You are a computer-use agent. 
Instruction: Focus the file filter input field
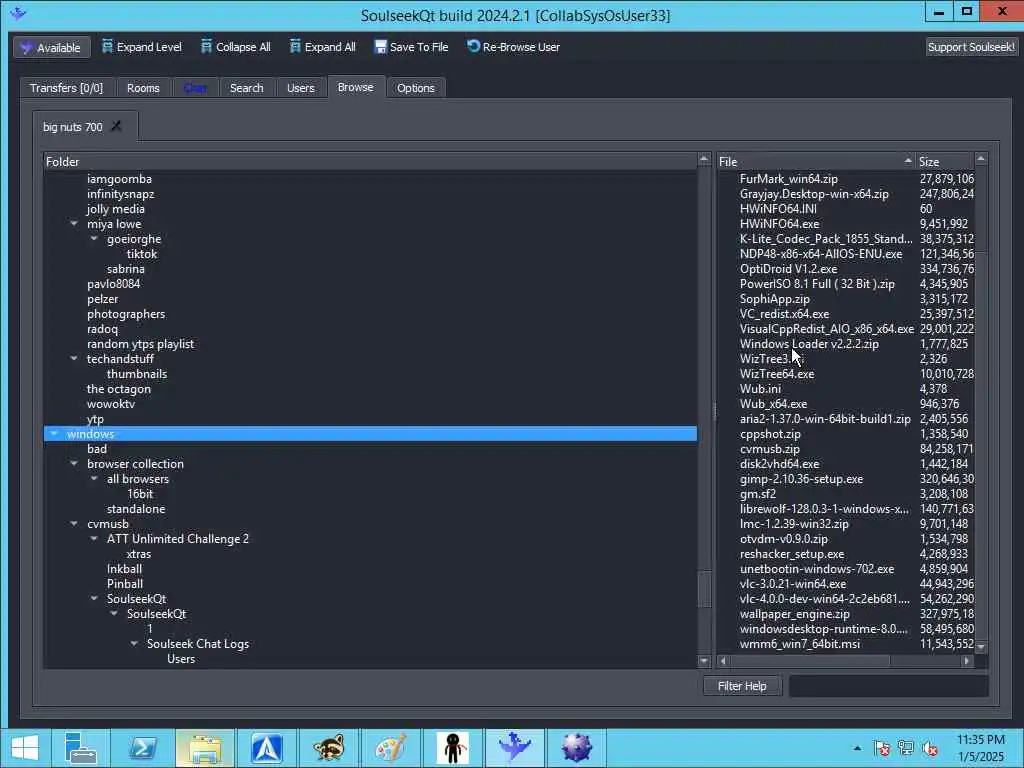click(x=888, y=686)
